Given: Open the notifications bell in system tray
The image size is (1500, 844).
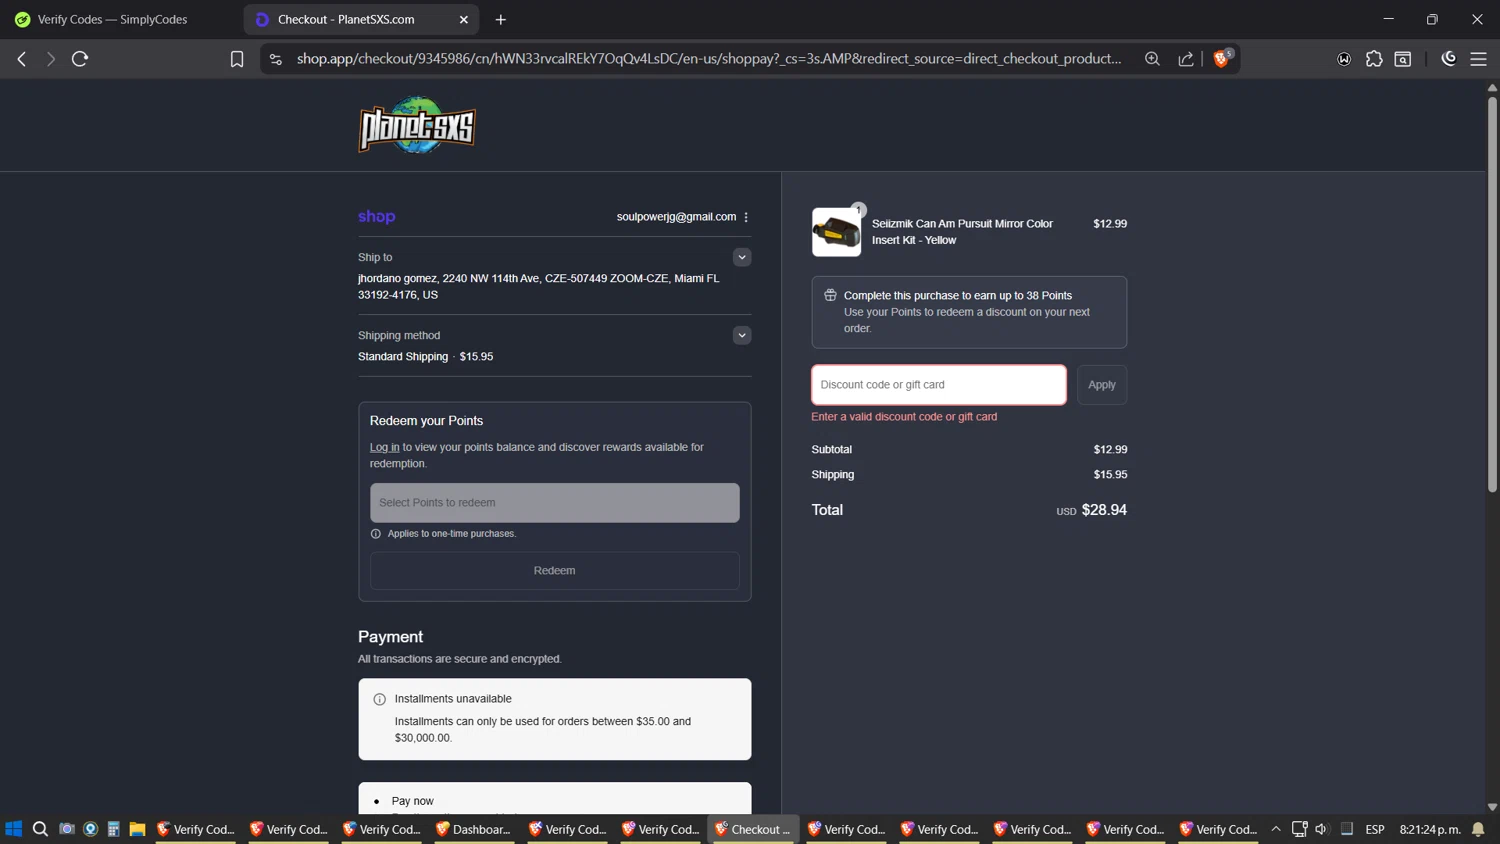Looking at the screenshot, I should (x=1478, y=829).
